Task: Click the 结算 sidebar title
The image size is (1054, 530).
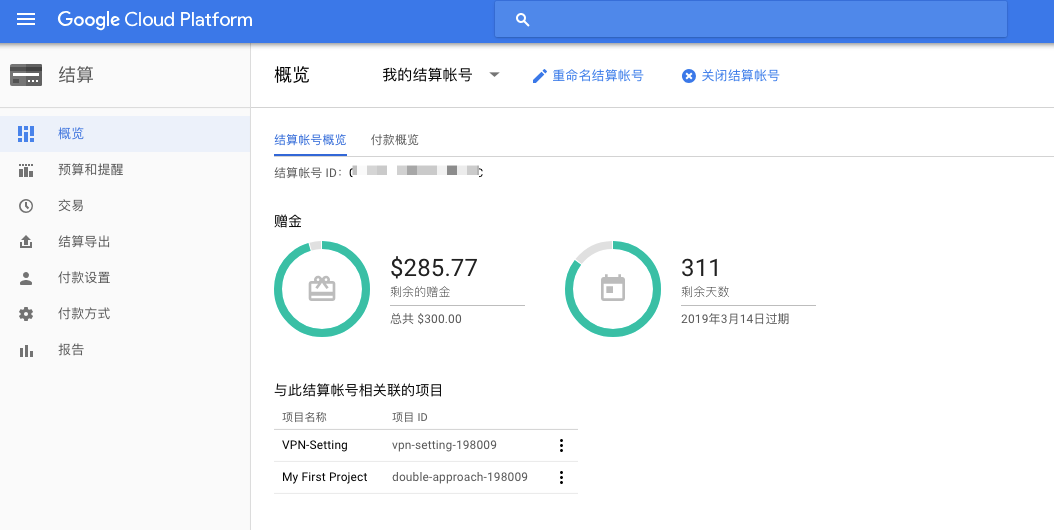Action: (x=76, y=75)
